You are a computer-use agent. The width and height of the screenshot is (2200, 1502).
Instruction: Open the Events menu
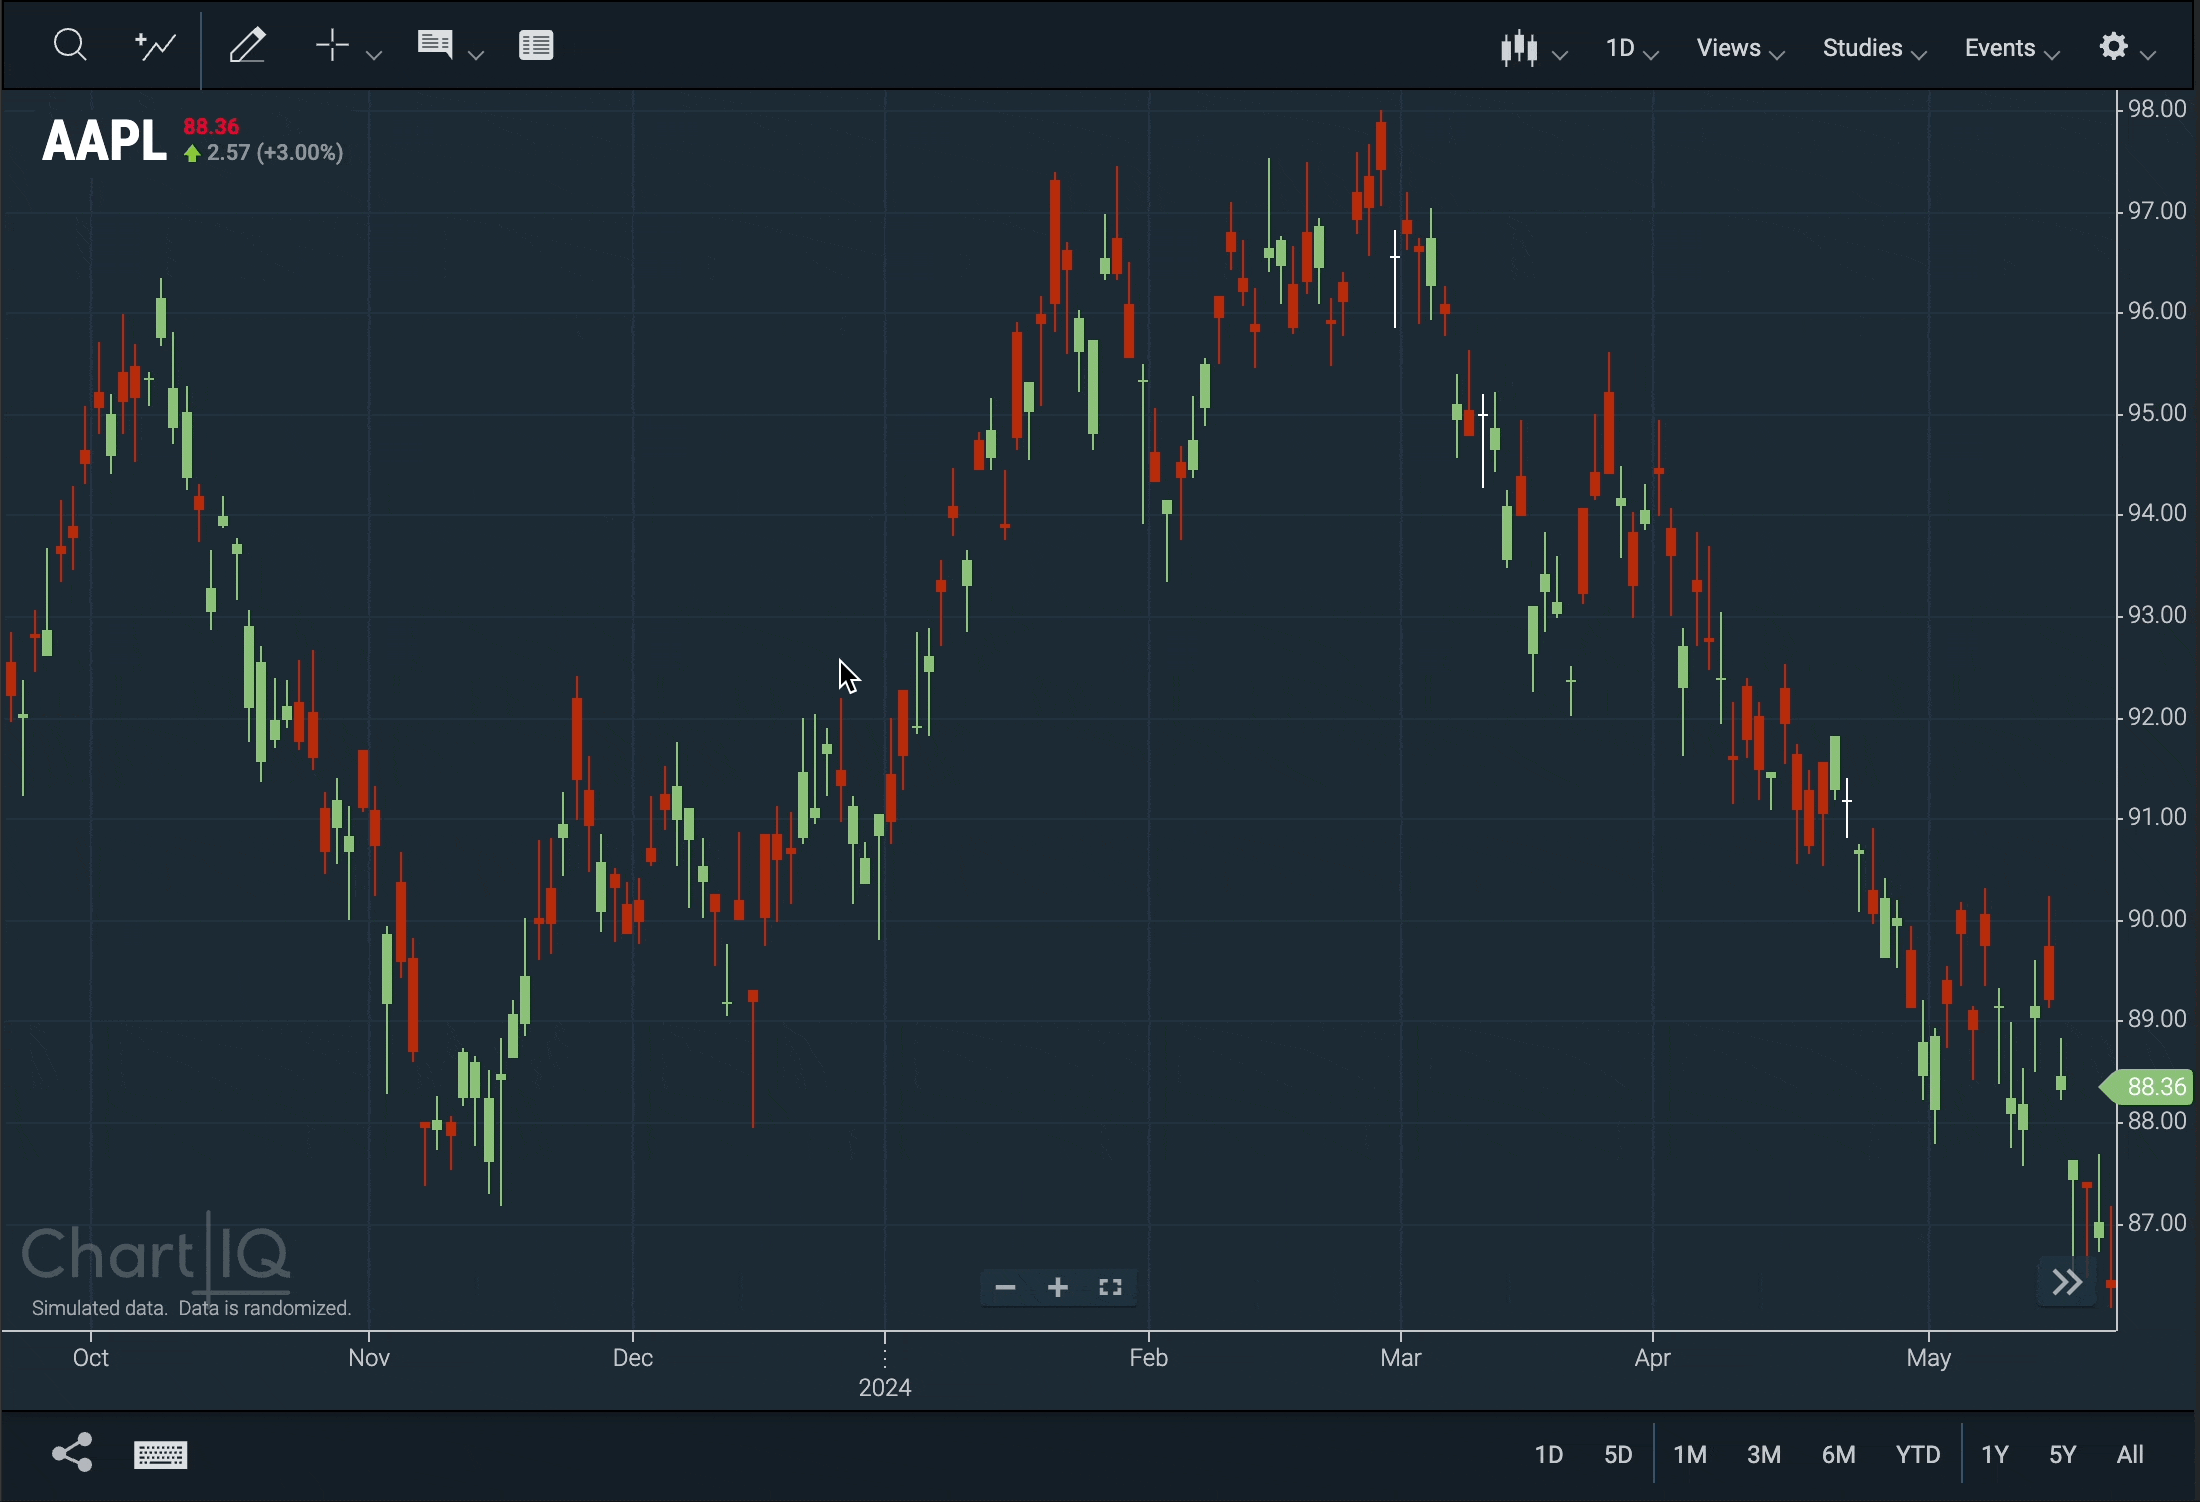tap(2013, 48)
